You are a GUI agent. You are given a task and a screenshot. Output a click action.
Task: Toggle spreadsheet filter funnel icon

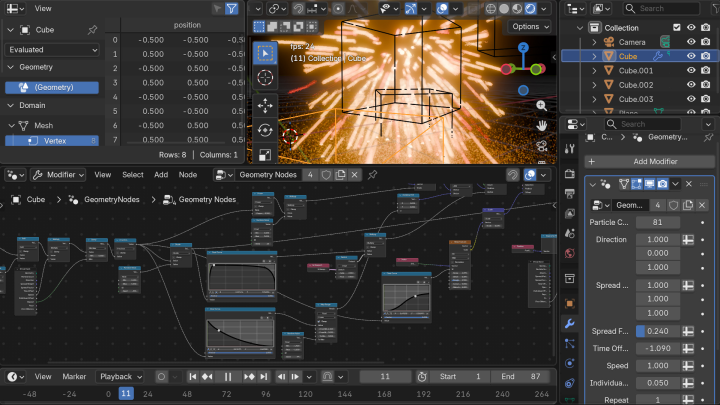(x=231, y=8)
